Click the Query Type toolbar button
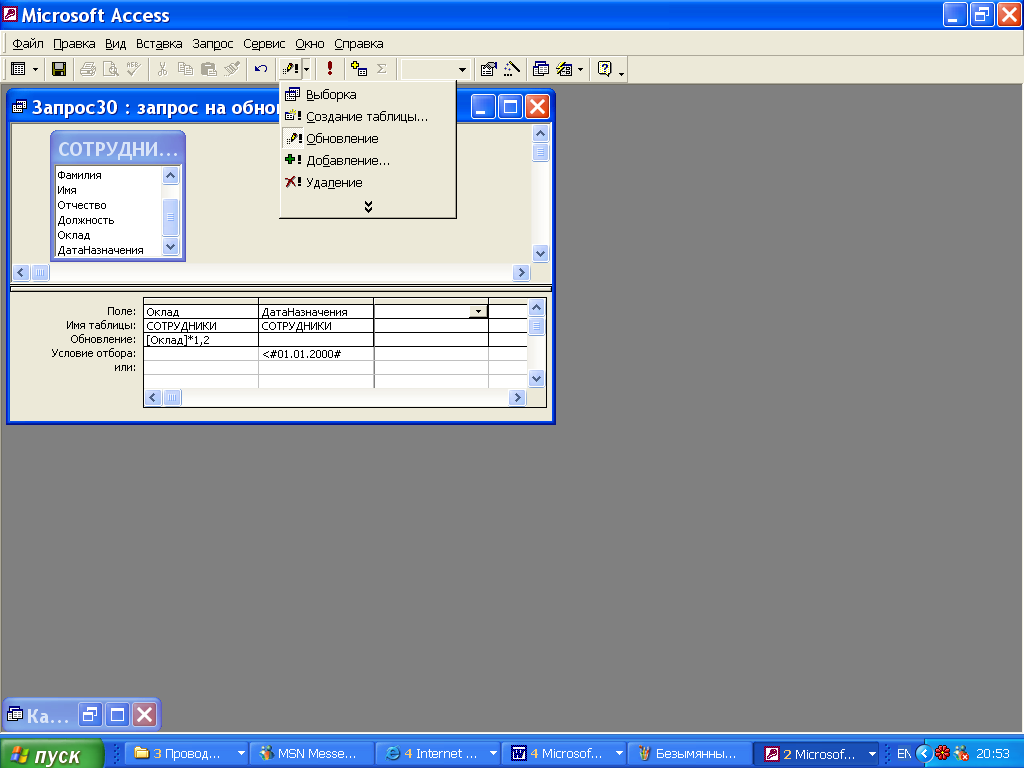Screen dimensions: 1024x768 click(290, 69)
